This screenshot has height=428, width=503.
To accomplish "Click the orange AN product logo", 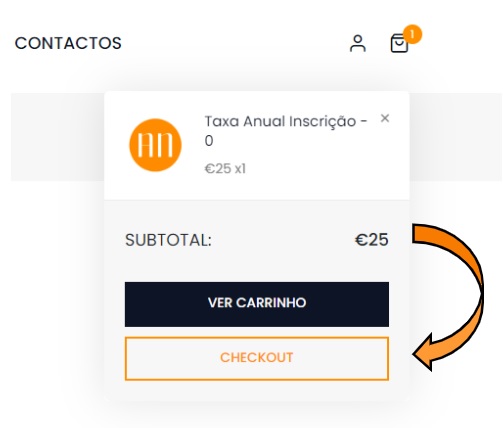I will pyautogui.click(x=155, y=145).
